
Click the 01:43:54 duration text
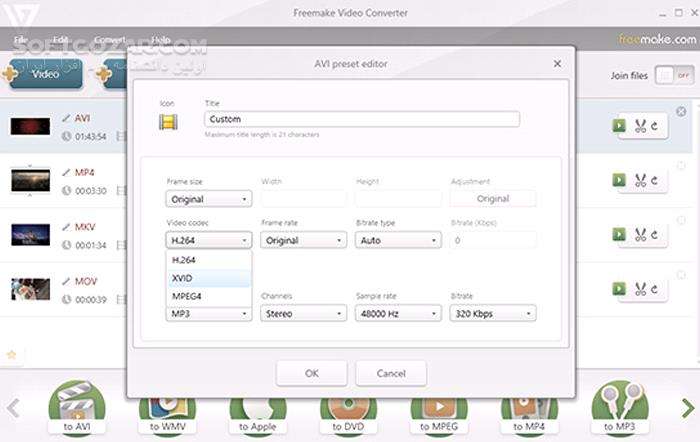pyautogui.click(x=91, y=137)
